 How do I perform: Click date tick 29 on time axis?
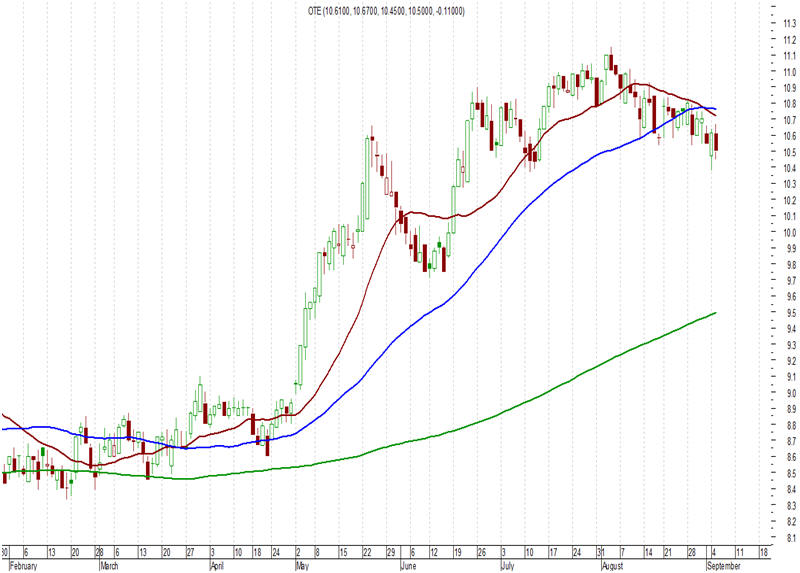coord(391,553)
